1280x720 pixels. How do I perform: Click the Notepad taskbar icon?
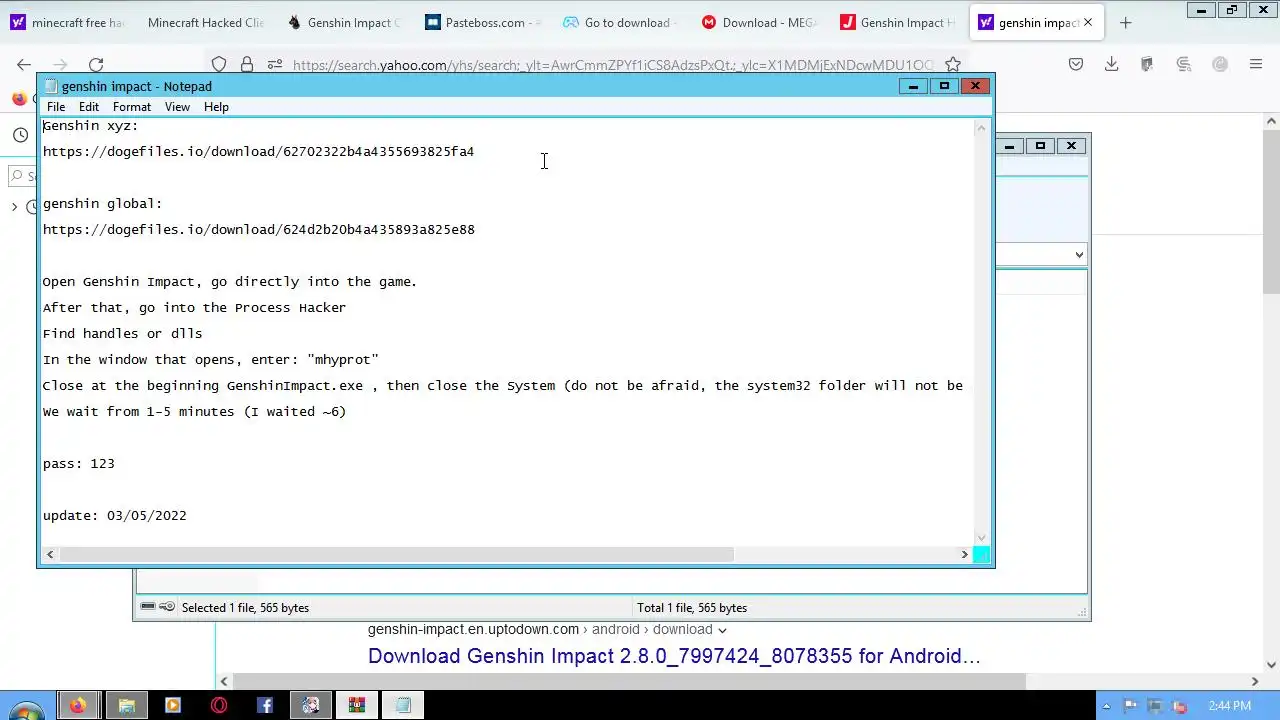coord(403,706)
